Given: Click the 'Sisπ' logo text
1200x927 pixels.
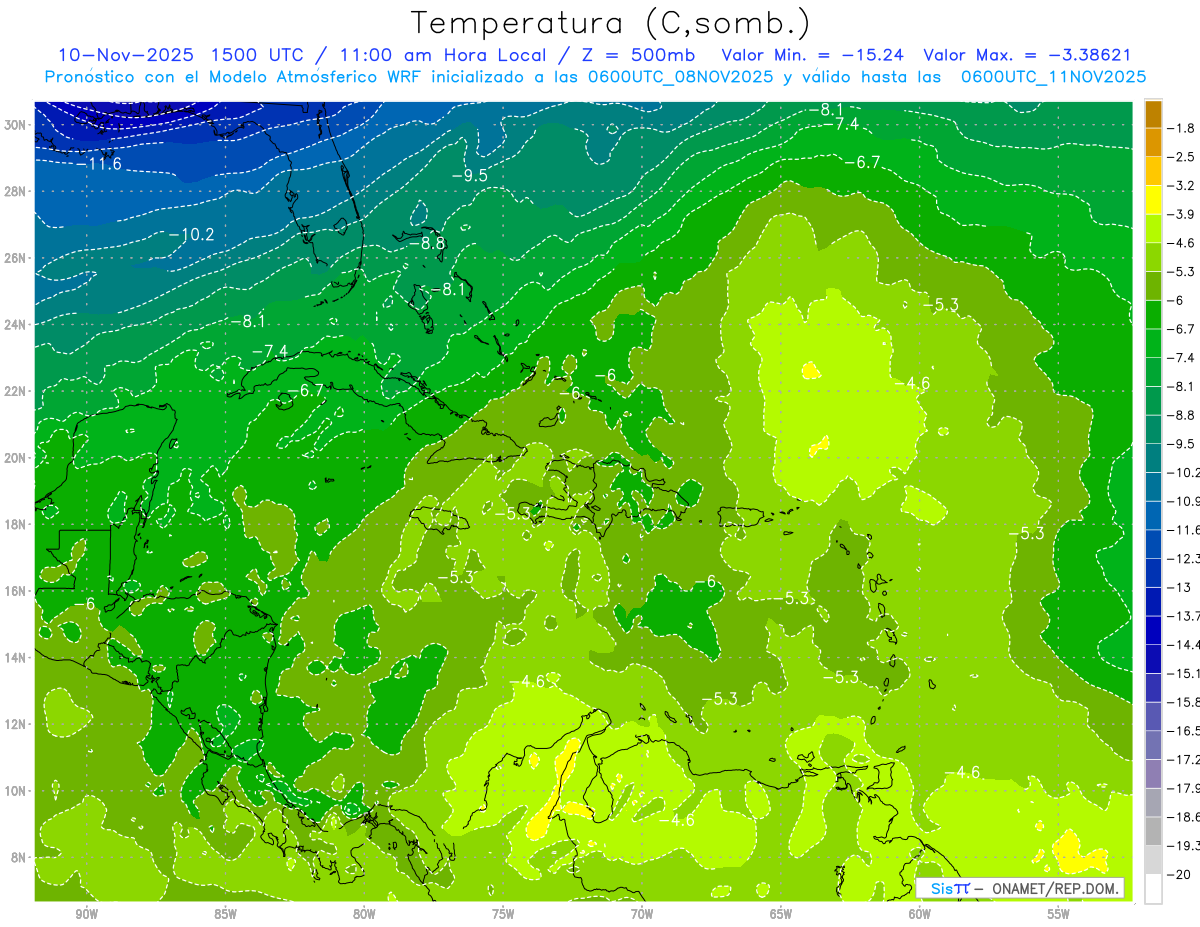Looking at the screenshot, I should (x=949, y=888).
